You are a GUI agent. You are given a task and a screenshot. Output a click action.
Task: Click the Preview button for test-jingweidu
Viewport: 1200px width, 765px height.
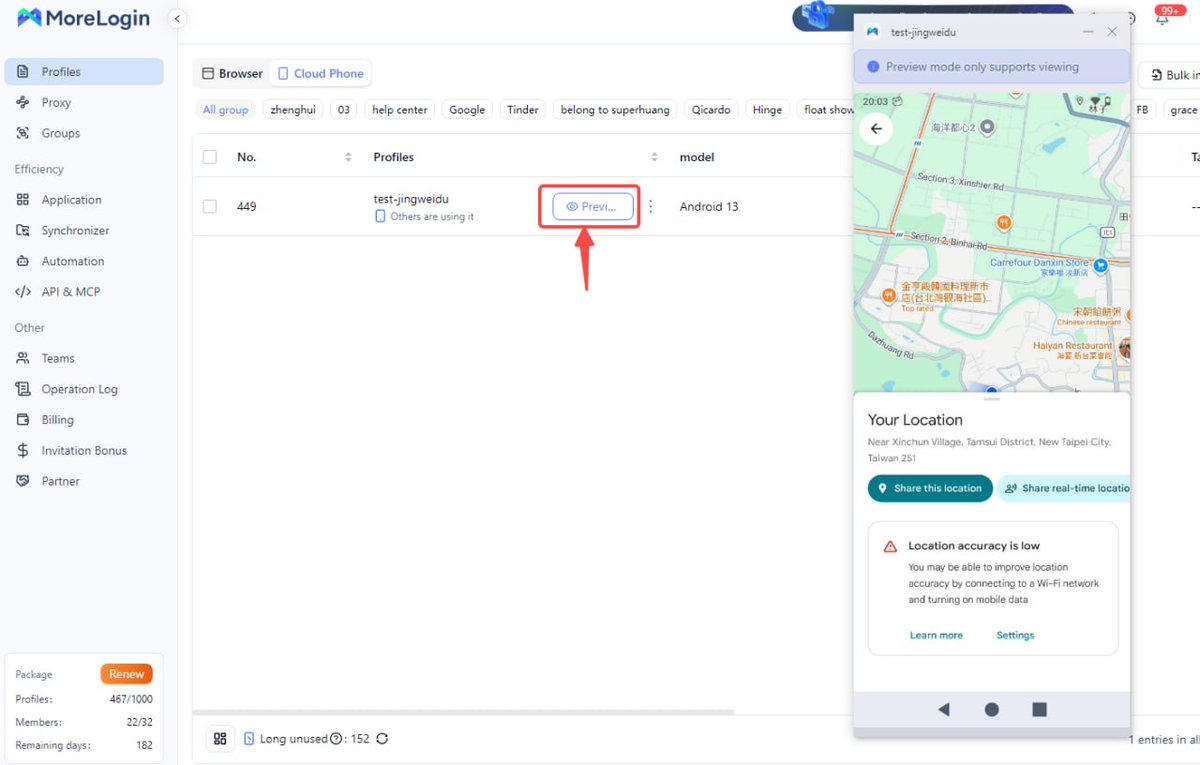pos(593,207)
